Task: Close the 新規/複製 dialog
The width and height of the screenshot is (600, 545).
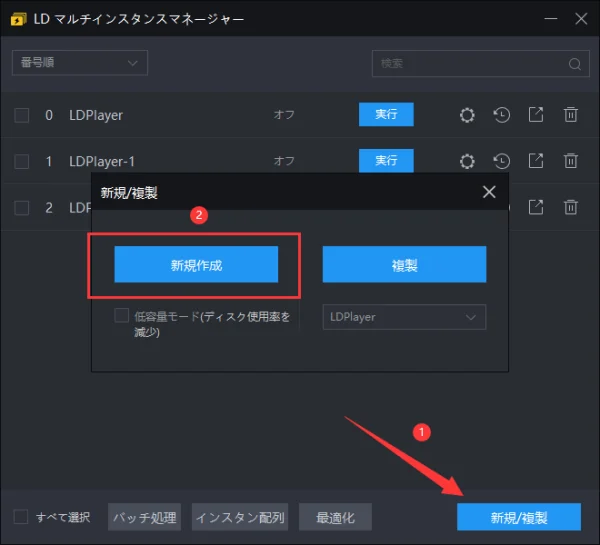Action: (x=489, y=192)
